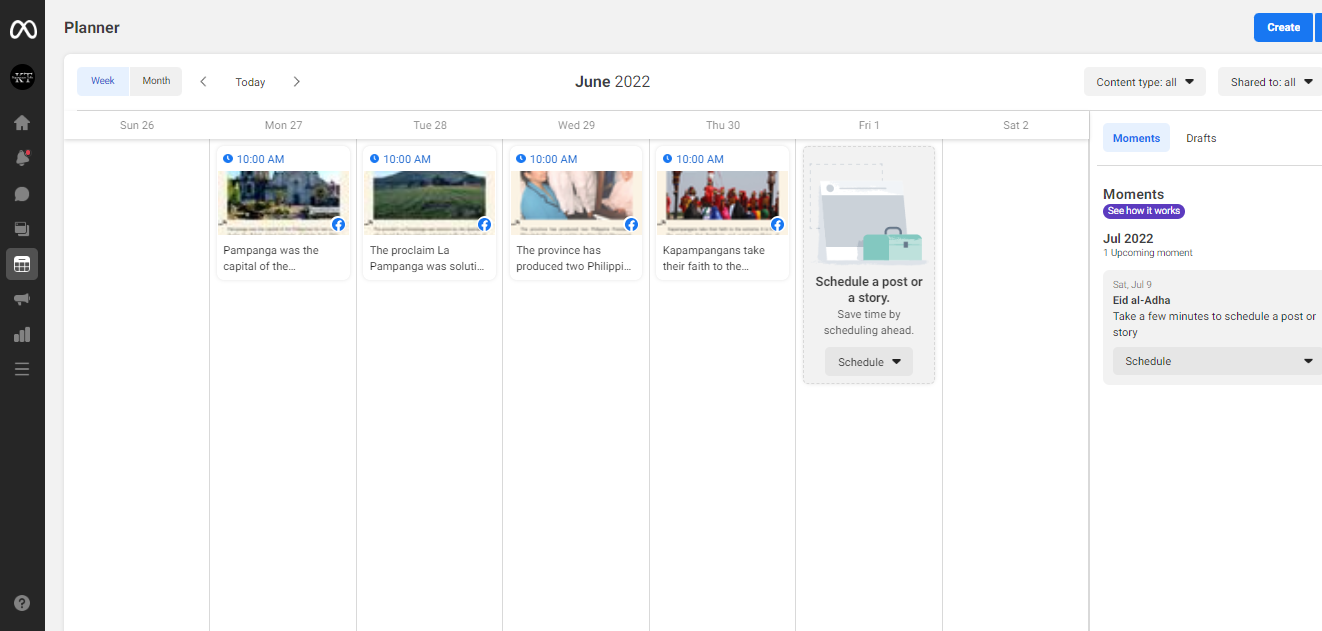Open Inbox chat bubble icon

(22, 194)
